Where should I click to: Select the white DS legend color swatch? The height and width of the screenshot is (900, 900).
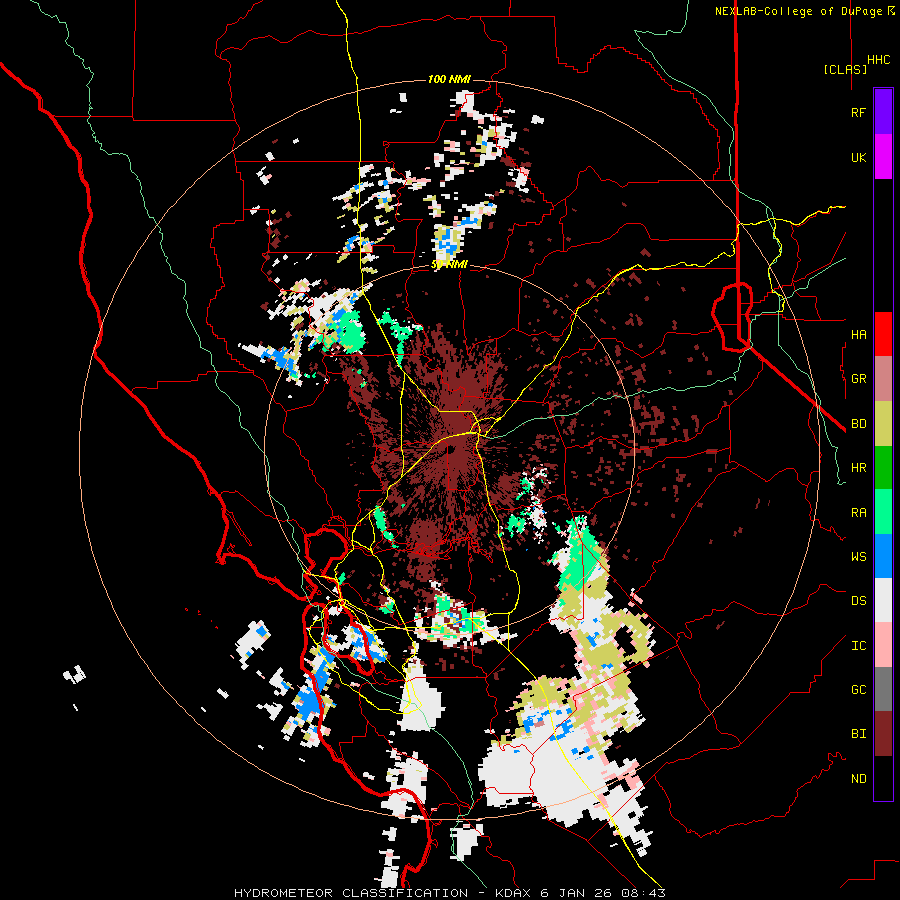(883, 600)
